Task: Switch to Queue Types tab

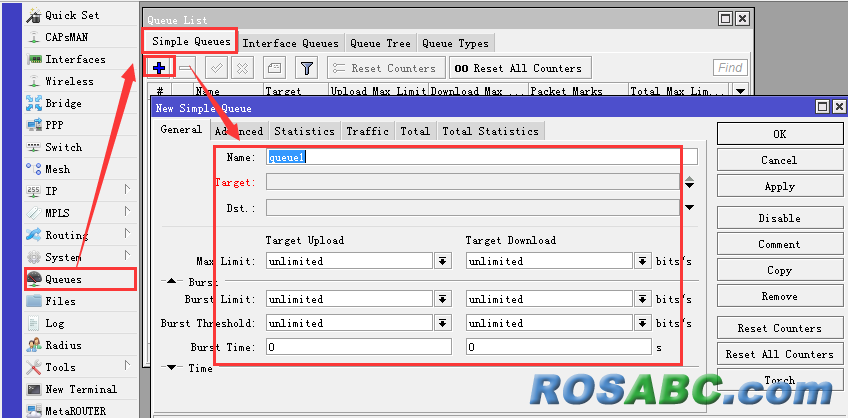Action: pos(455,43)
